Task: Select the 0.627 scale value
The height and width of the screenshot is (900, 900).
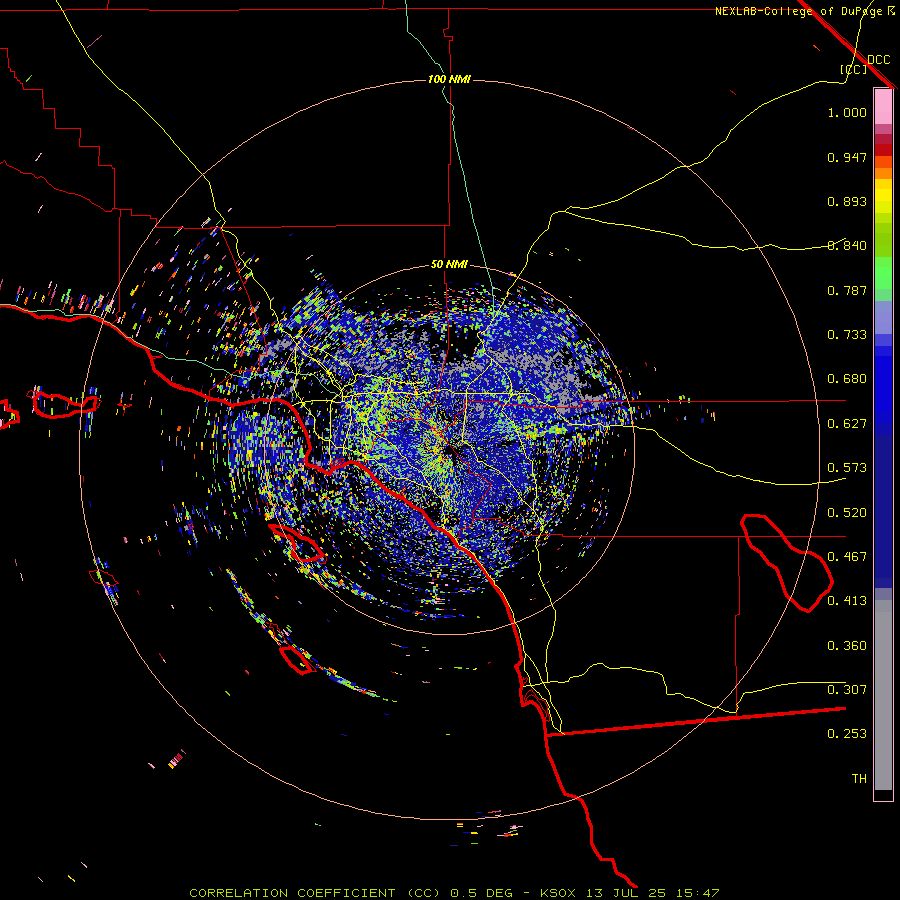Action: (847, 424)
